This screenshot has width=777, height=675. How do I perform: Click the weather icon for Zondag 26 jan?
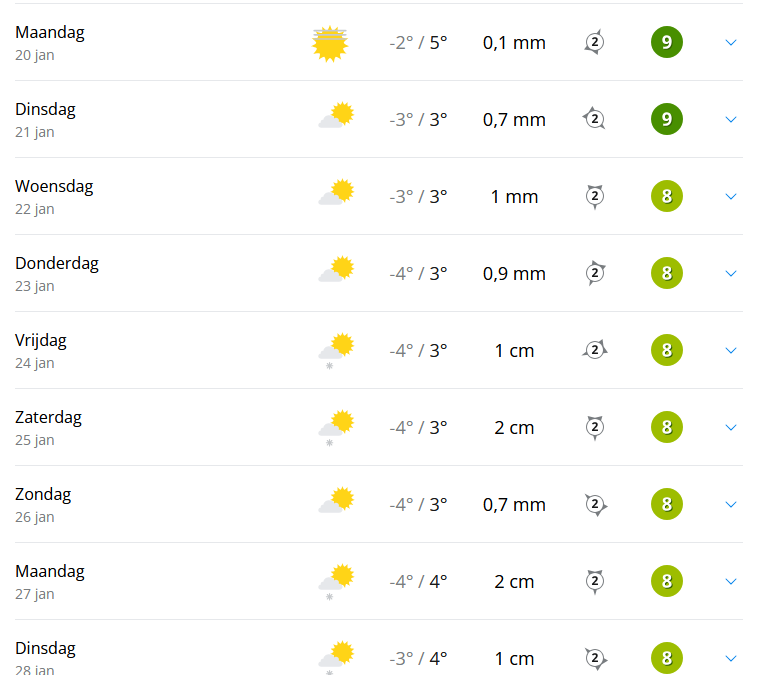(336, 504)
